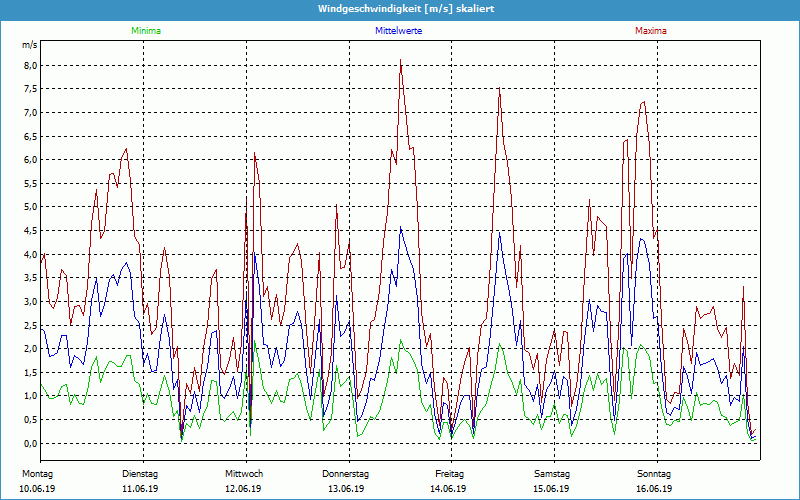Select the green 'Minima' legend label
The image size is (800, 500).
146,31
